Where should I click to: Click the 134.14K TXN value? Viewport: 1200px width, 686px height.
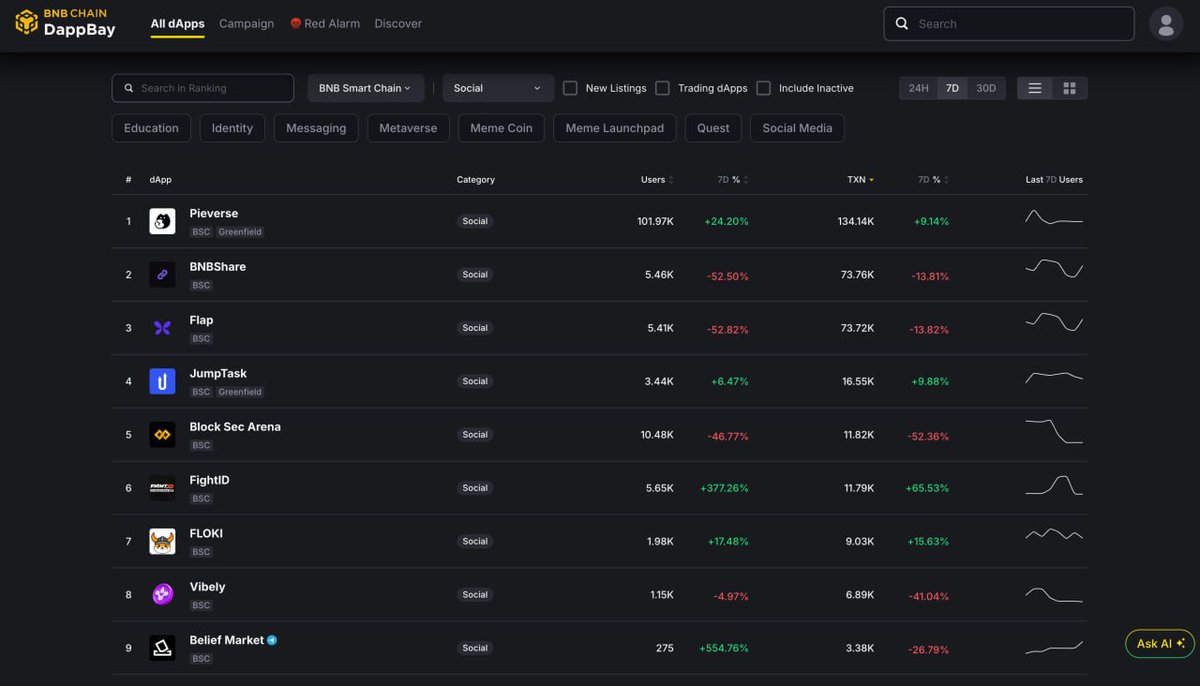(x=856, y=221)
